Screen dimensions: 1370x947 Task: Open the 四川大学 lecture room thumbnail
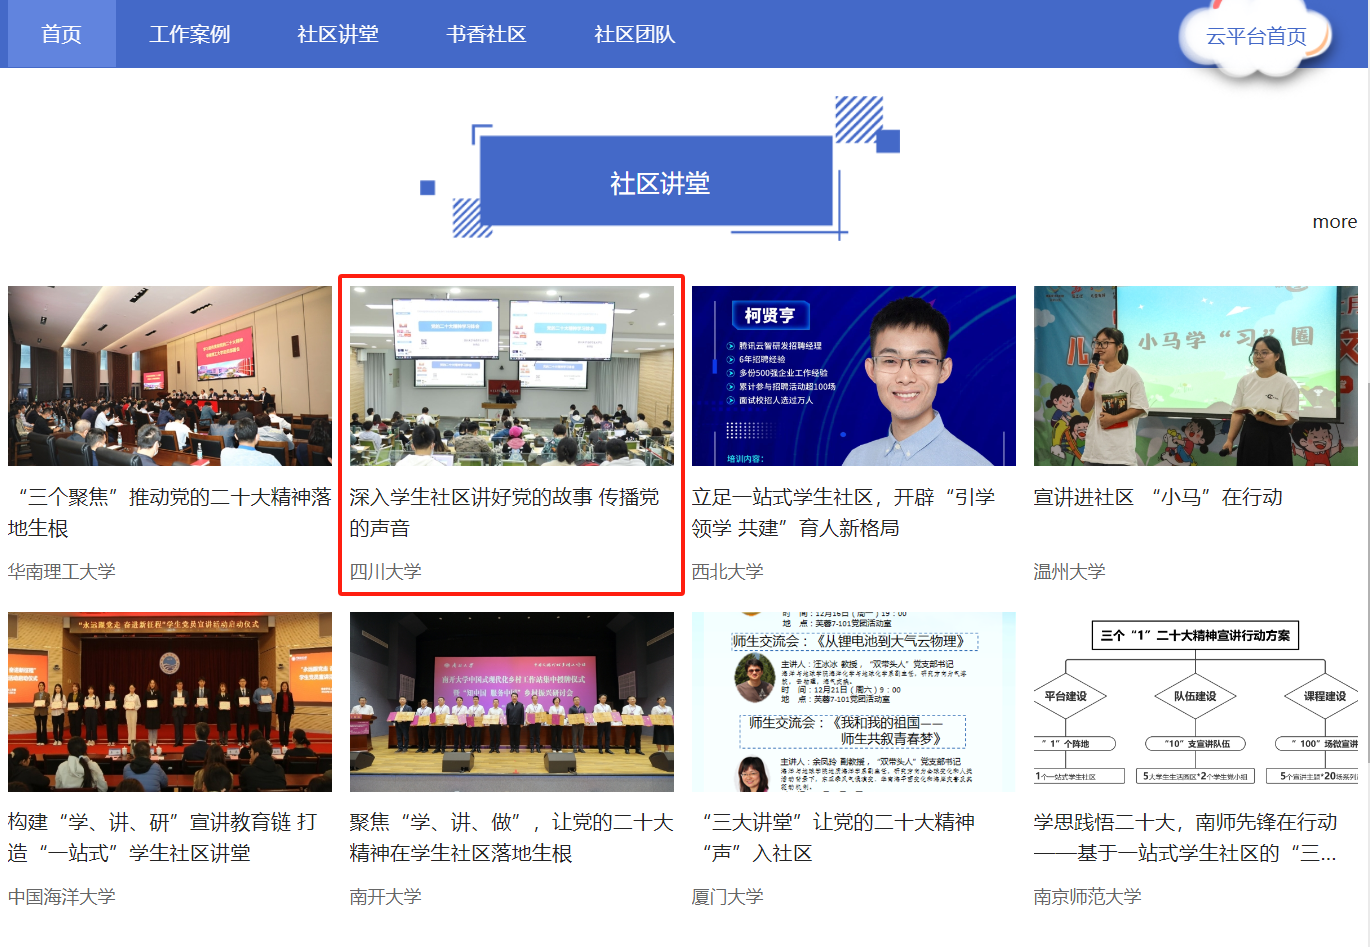point(511,376)
